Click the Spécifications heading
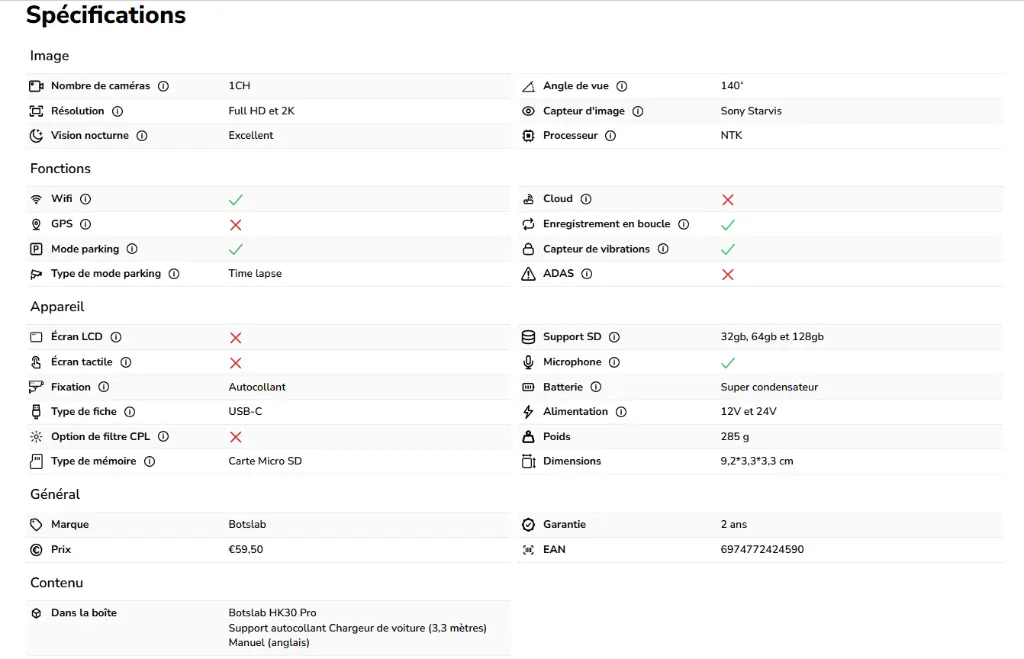Screen dimensions: 1024x659 pyautogui.click(x=106, y=14)
